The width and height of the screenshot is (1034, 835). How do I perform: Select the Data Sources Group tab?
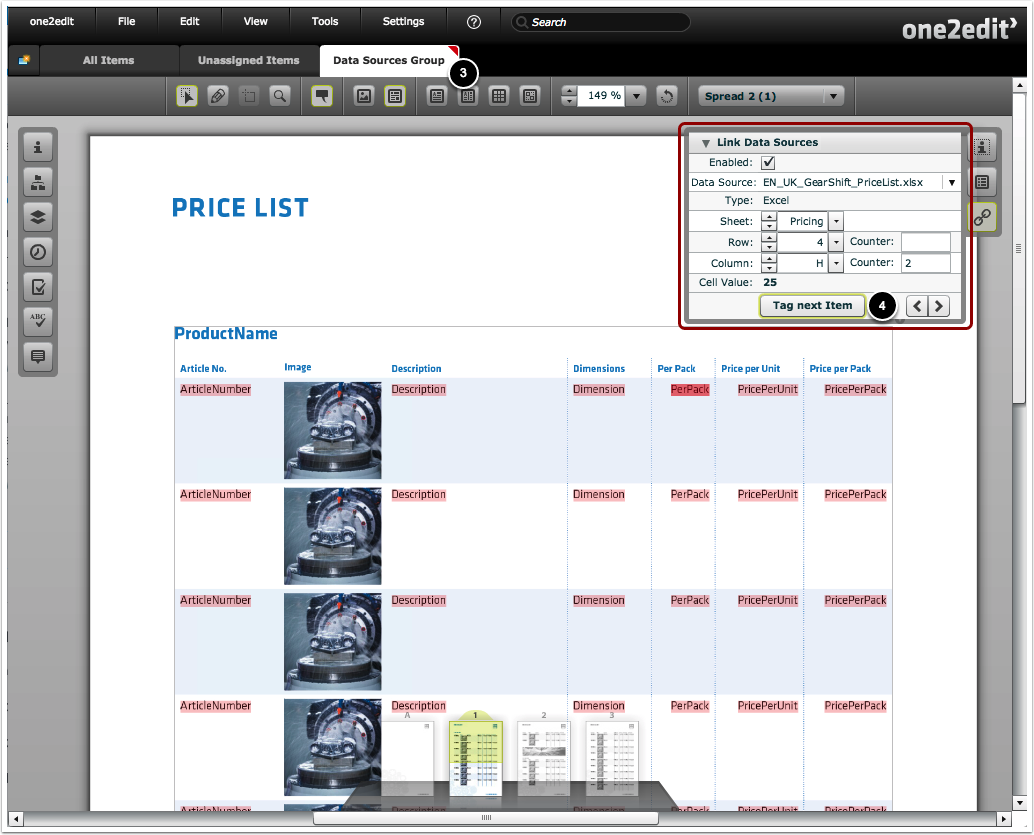pos(388,61)
